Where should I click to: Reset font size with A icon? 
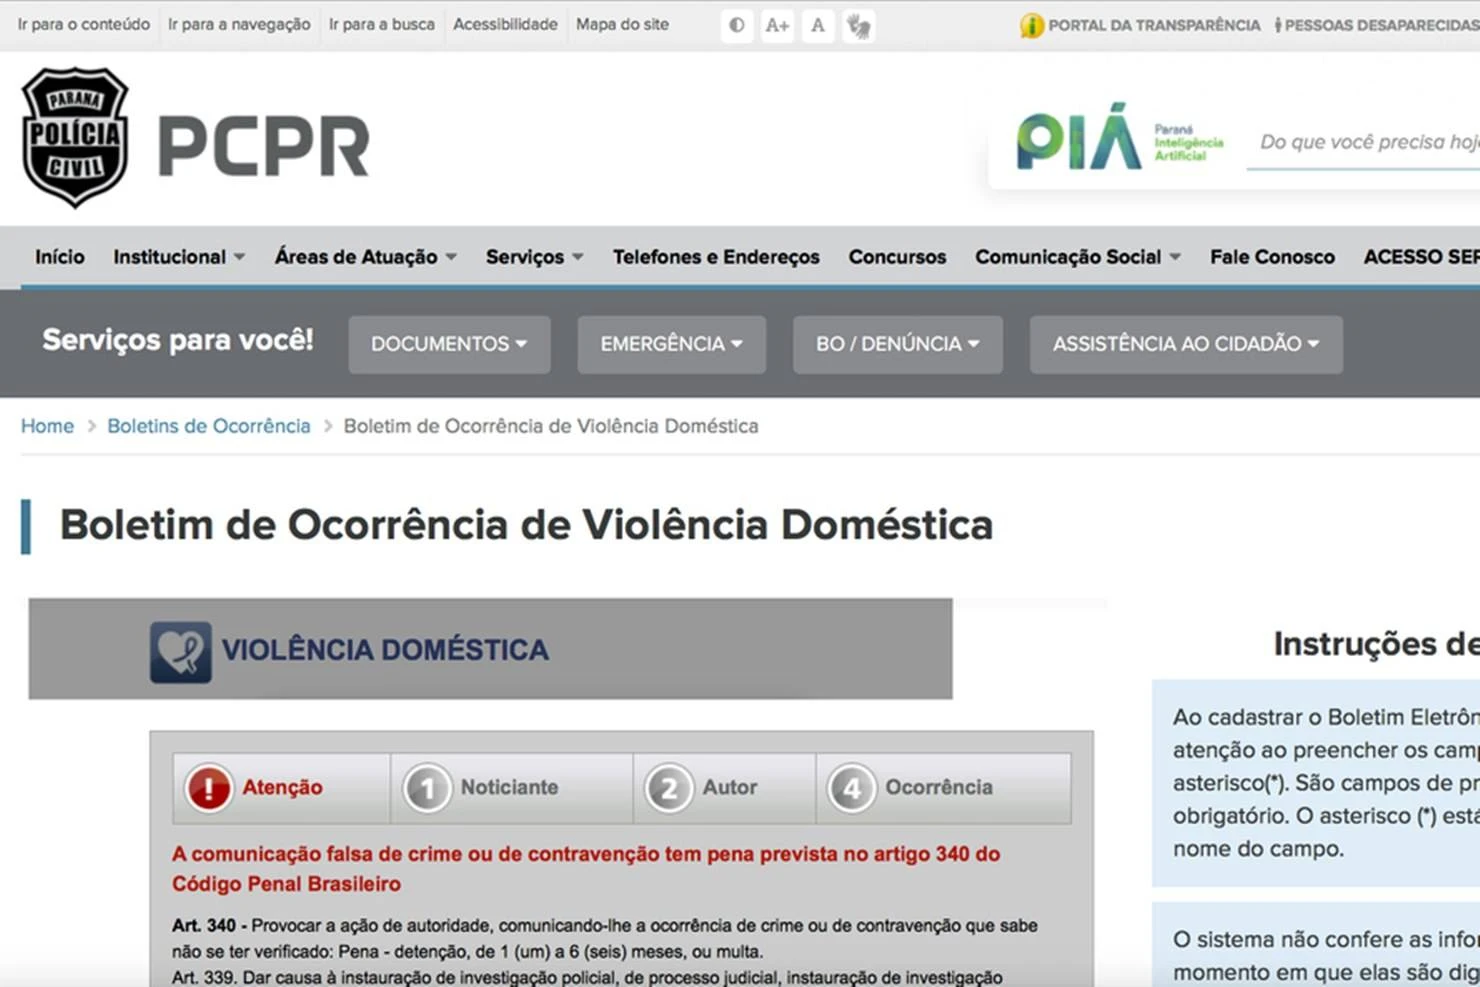click(x=818, y=25)
